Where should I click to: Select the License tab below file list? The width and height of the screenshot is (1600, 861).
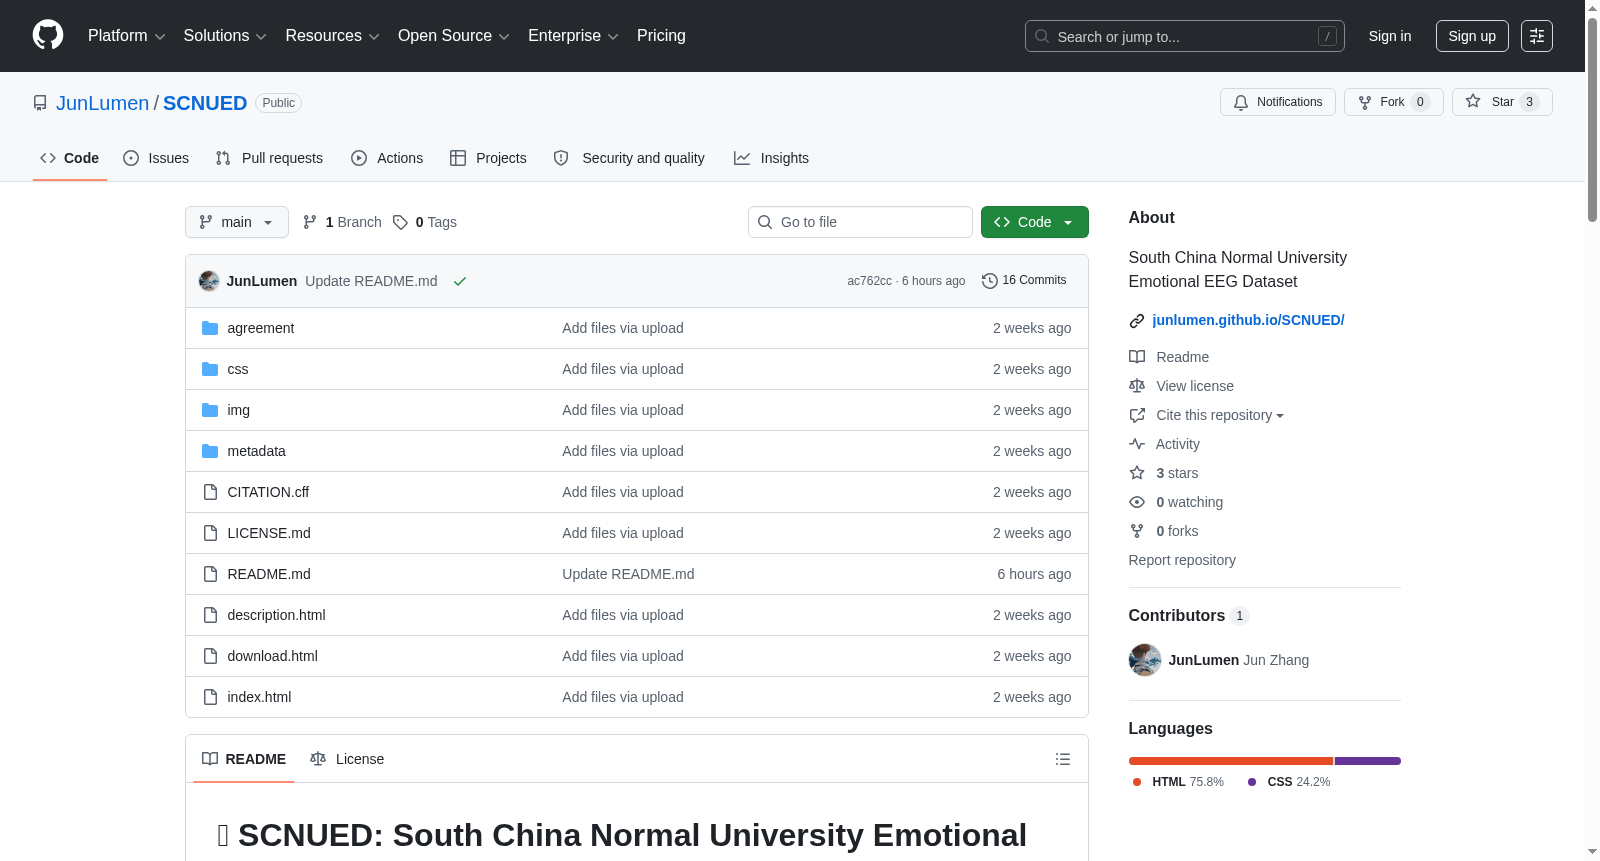(347, 759)
